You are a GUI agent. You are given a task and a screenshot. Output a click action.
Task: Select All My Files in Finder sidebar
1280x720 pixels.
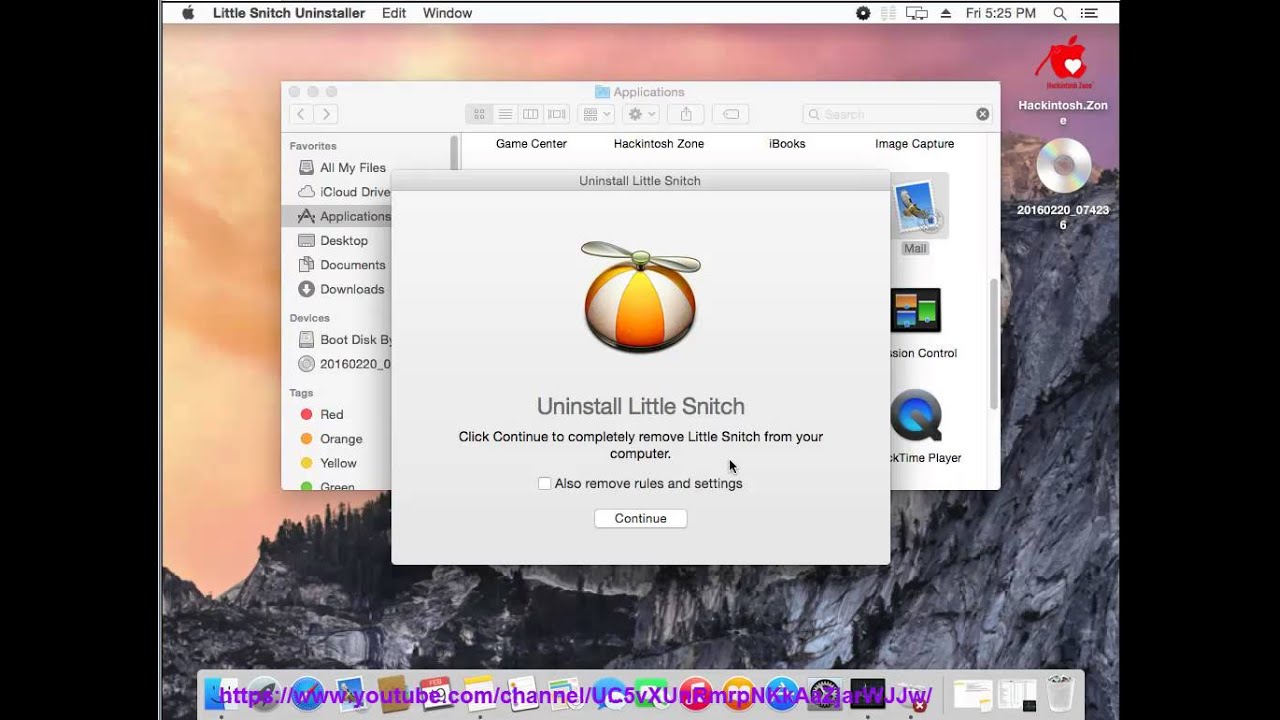click(x=341, y=168)
